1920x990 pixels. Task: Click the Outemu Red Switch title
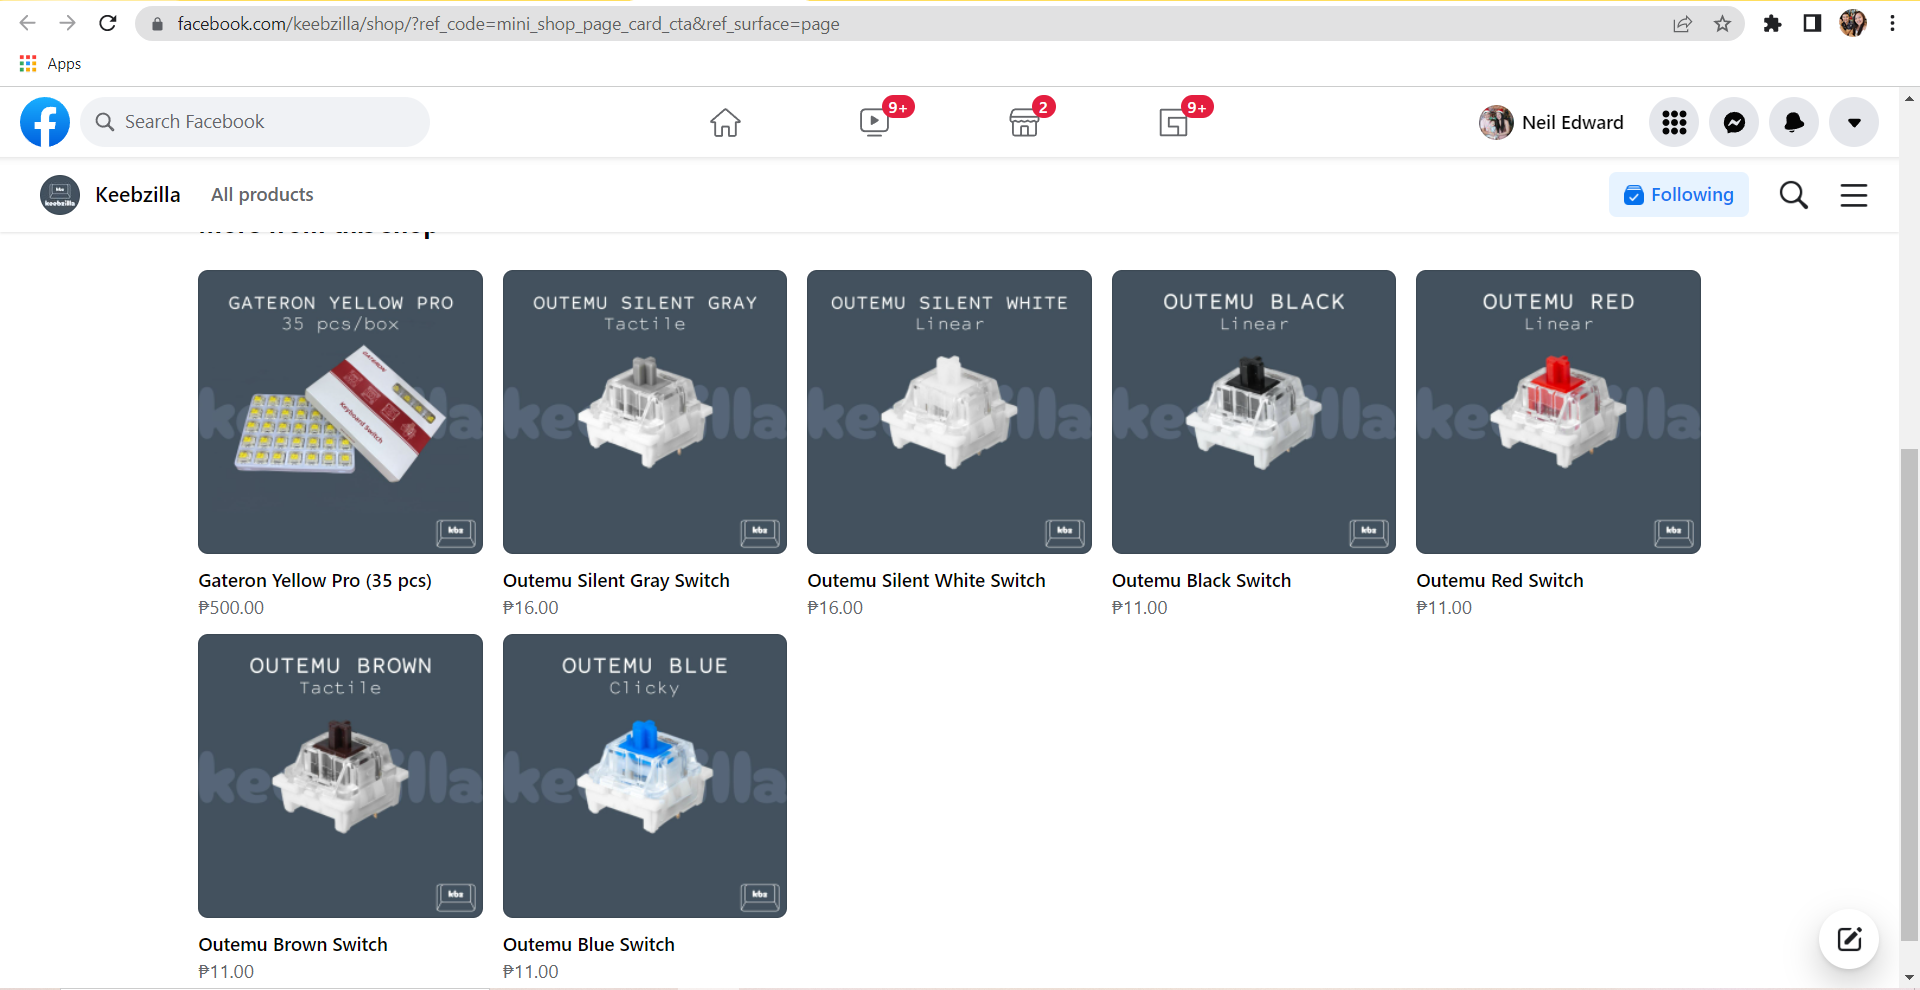tap(1500, 581)
